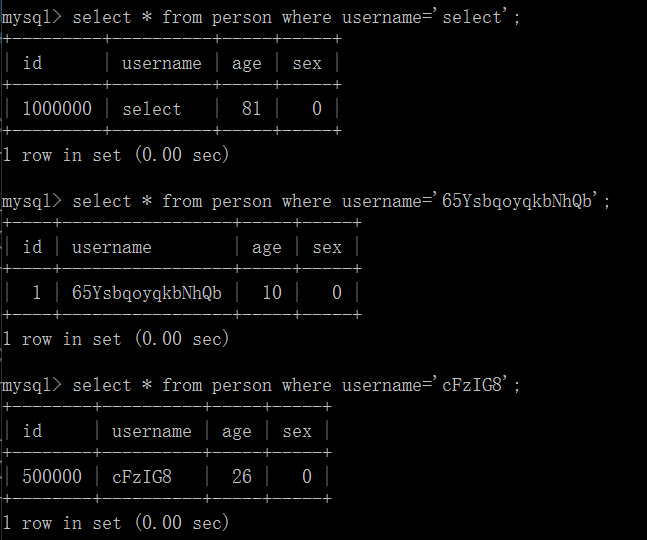This screenshot has width=647, height=540.
Task: Click the id value 1 in second table
Action: click(36, 293)
